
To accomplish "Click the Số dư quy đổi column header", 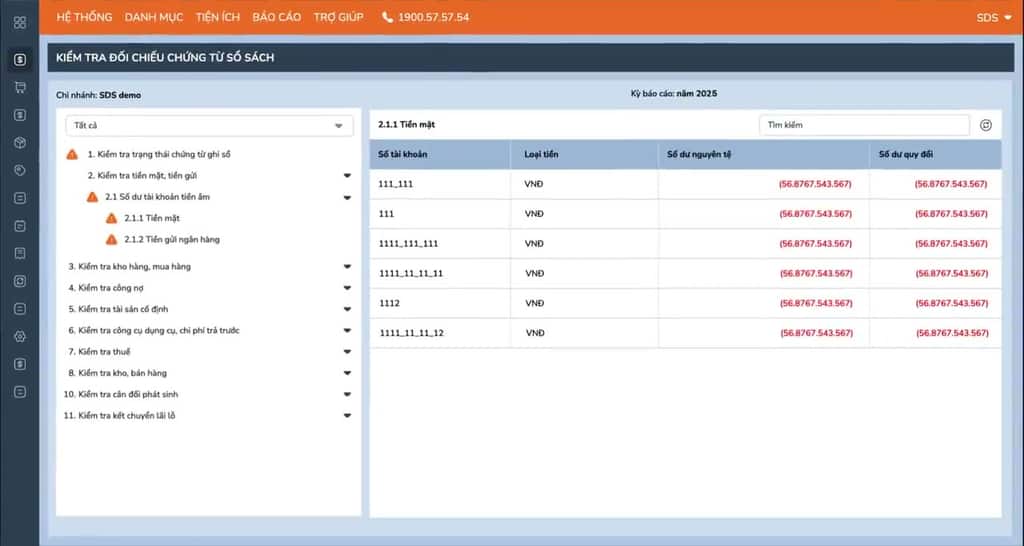I will point(905,155).
